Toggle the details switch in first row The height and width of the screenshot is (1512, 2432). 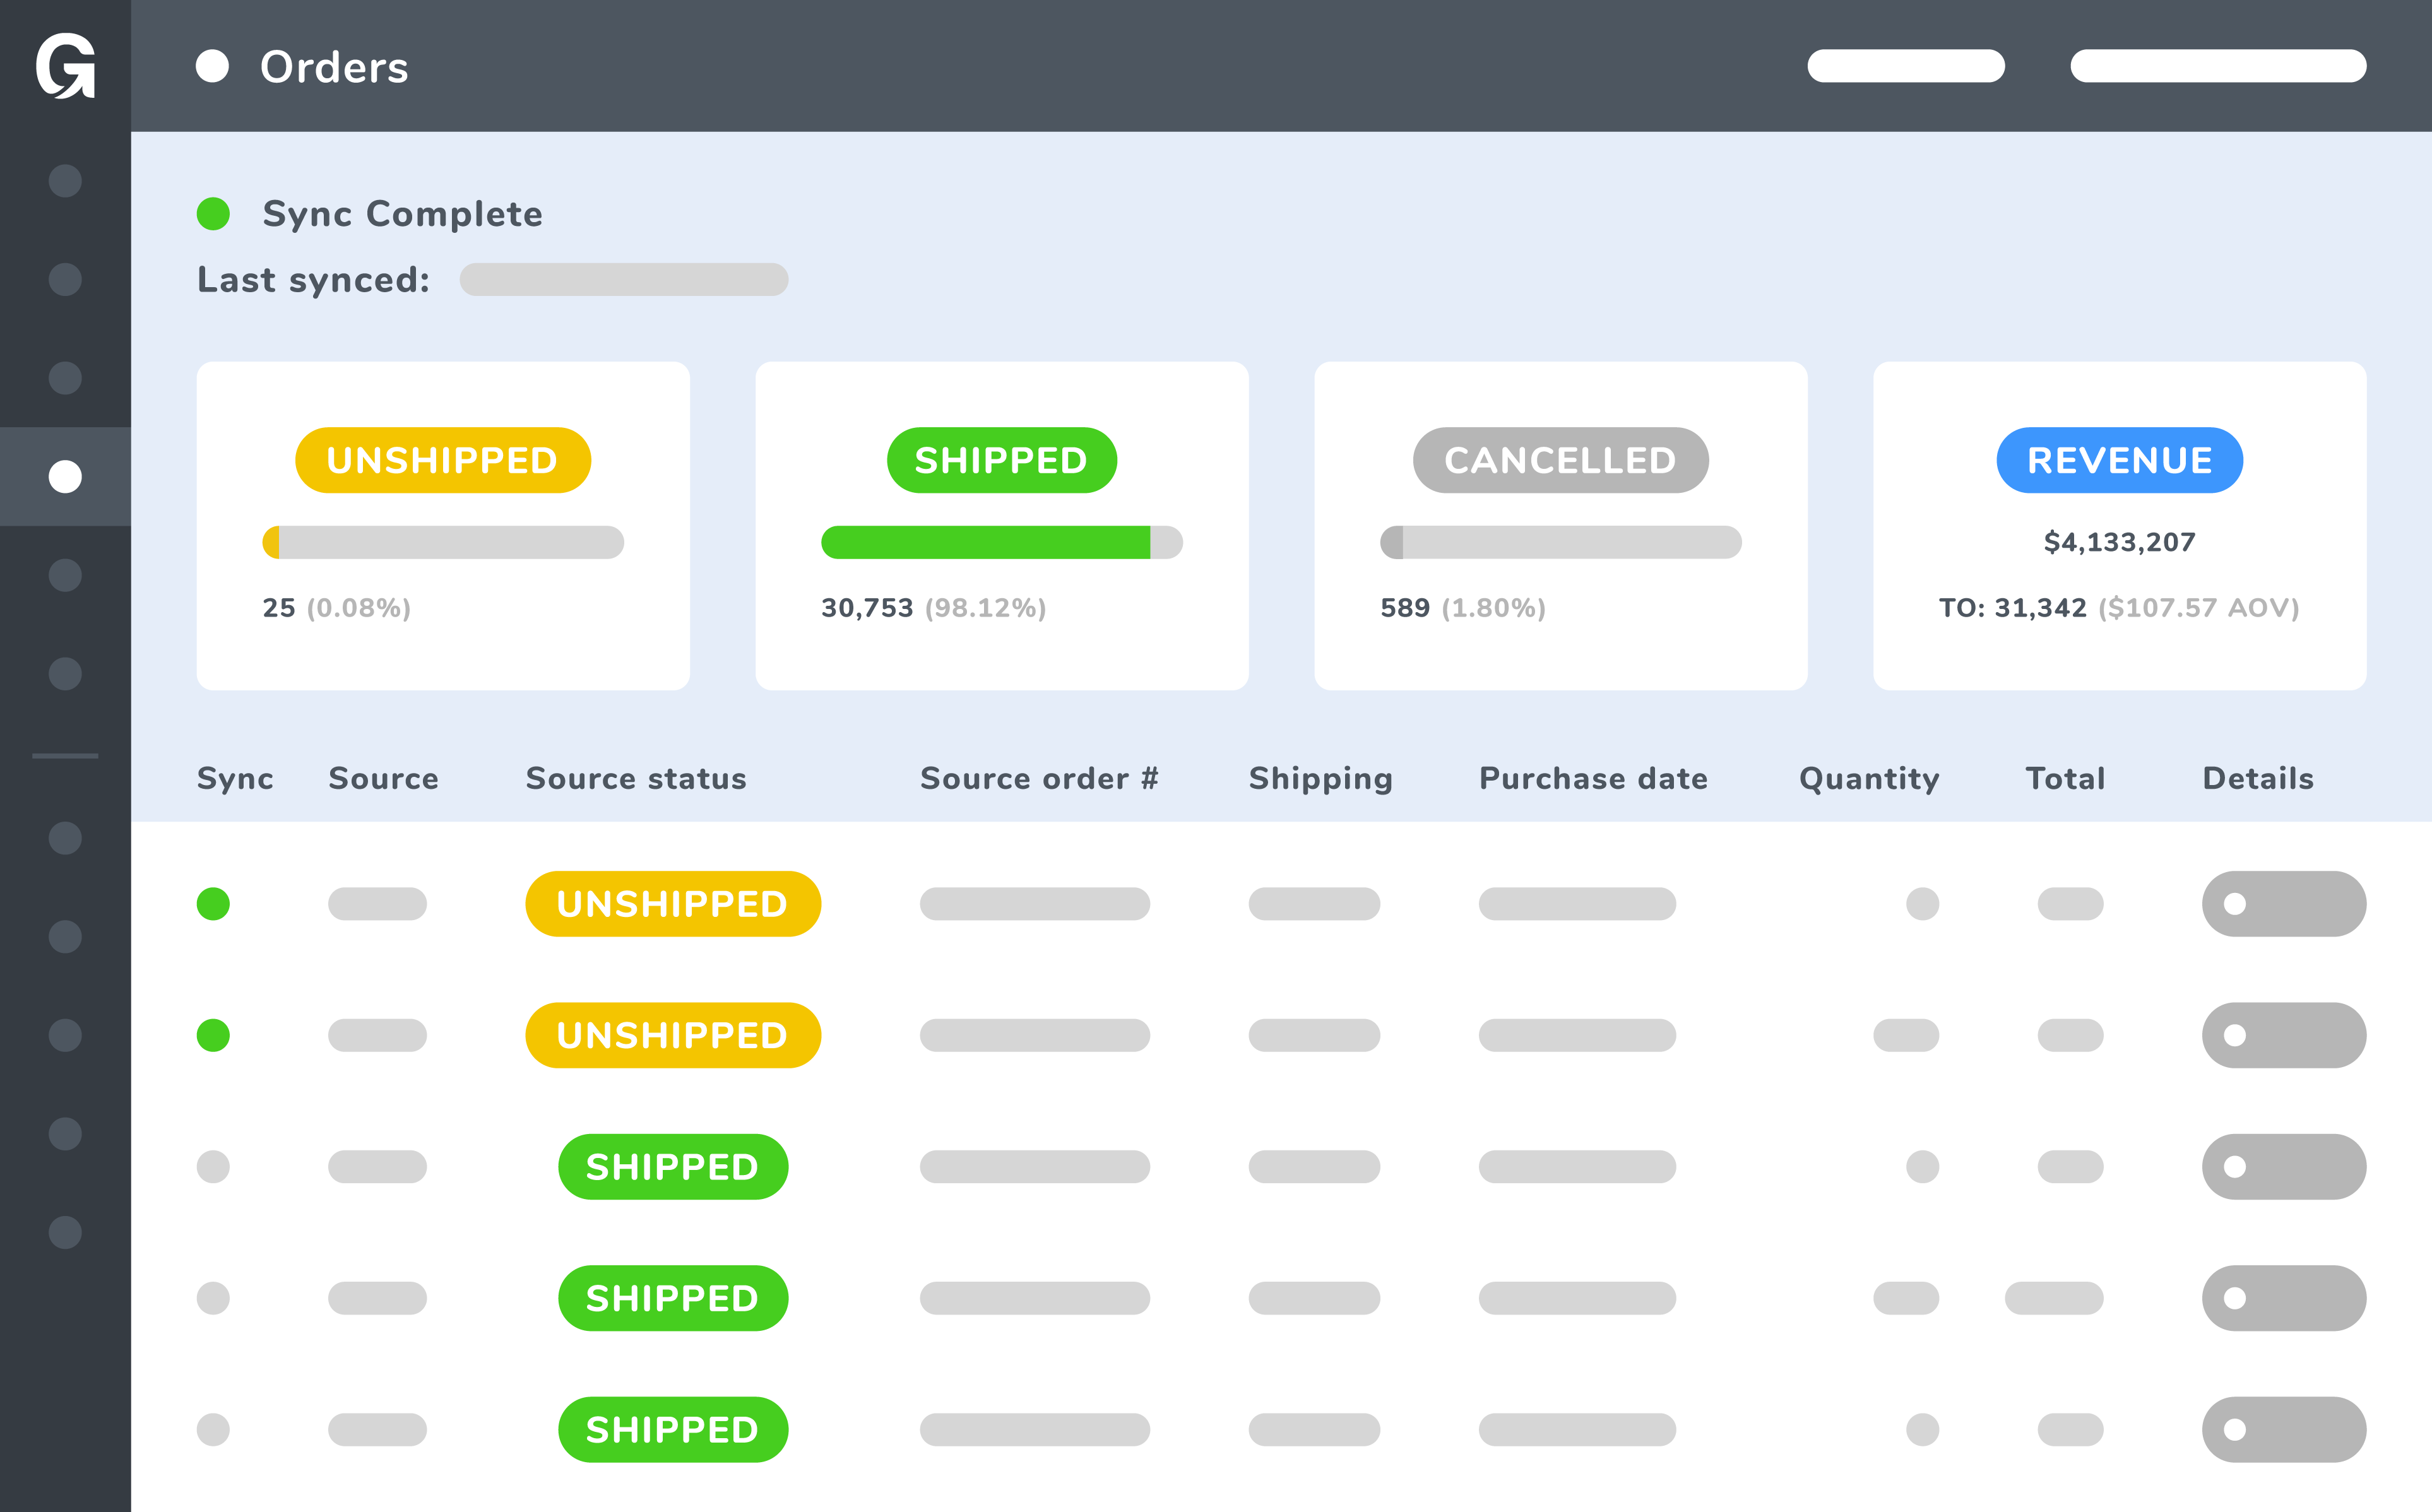[x=2283, y=904]
